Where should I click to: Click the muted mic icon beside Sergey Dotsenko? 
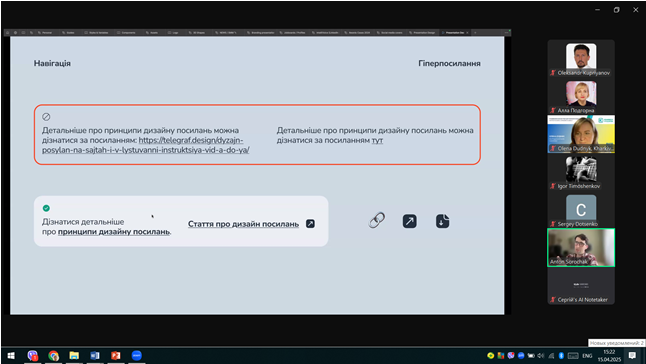(x=553, y=224)
